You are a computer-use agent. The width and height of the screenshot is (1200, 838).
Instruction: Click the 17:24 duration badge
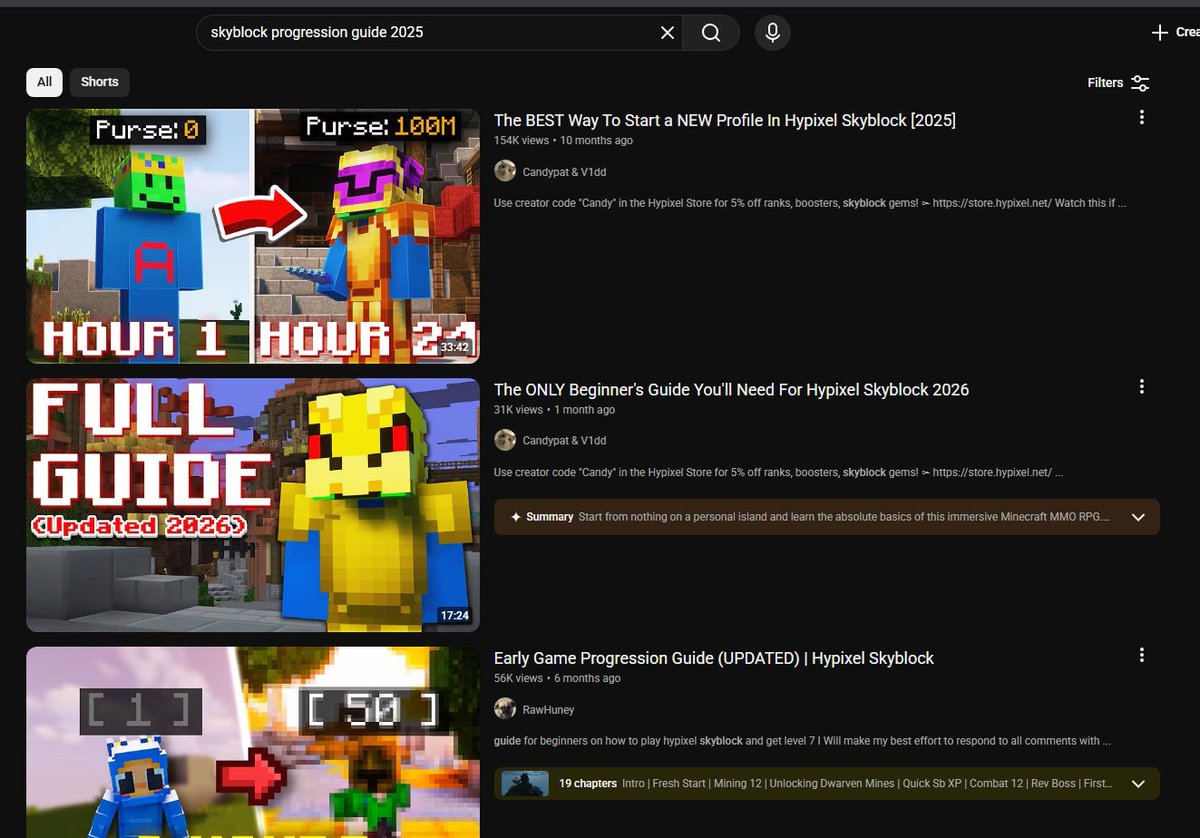(454, 616)
